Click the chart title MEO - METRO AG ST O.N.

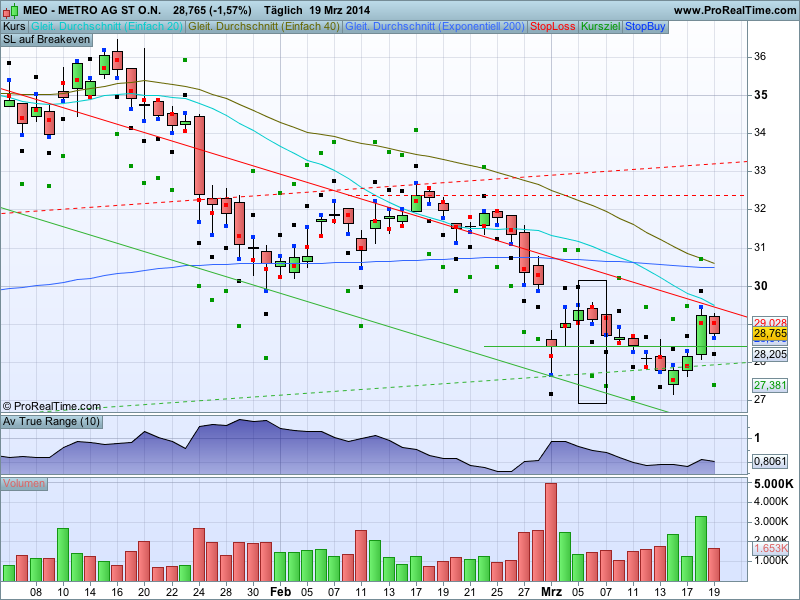(92, 10)
